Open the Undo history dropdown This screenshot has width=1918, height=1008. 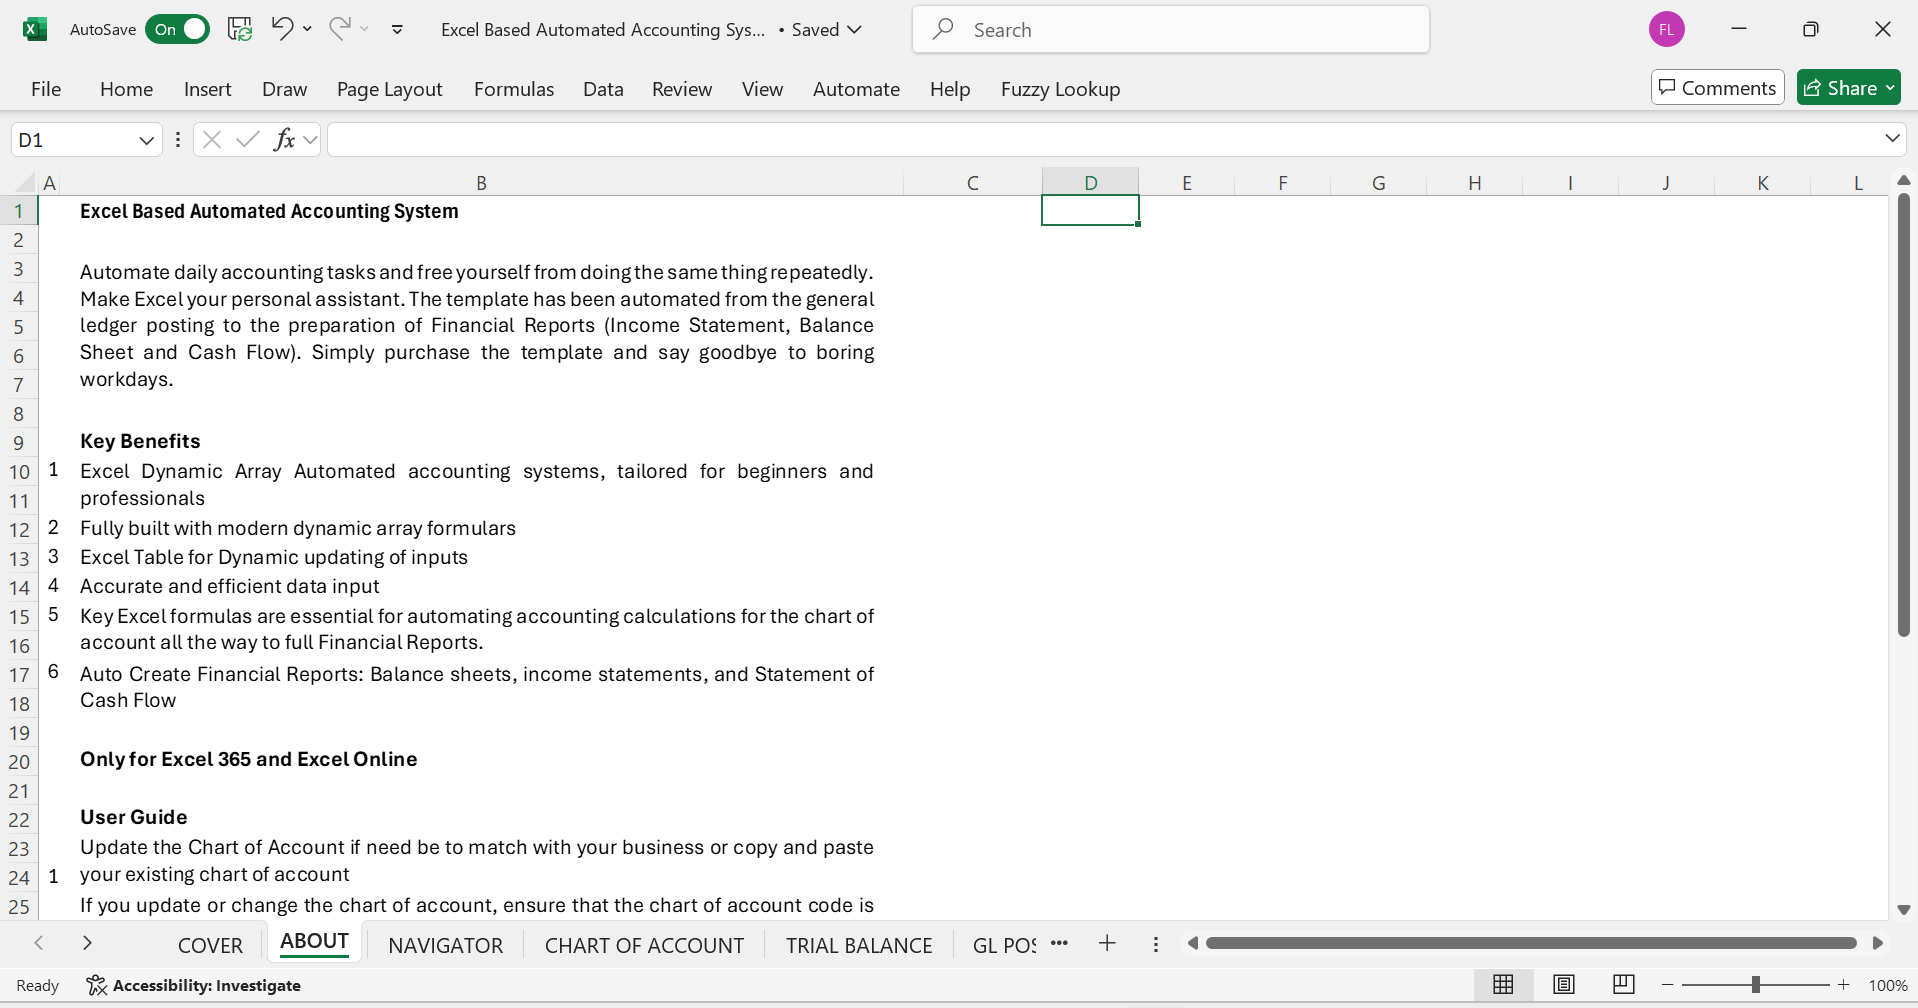pos(307,29)
